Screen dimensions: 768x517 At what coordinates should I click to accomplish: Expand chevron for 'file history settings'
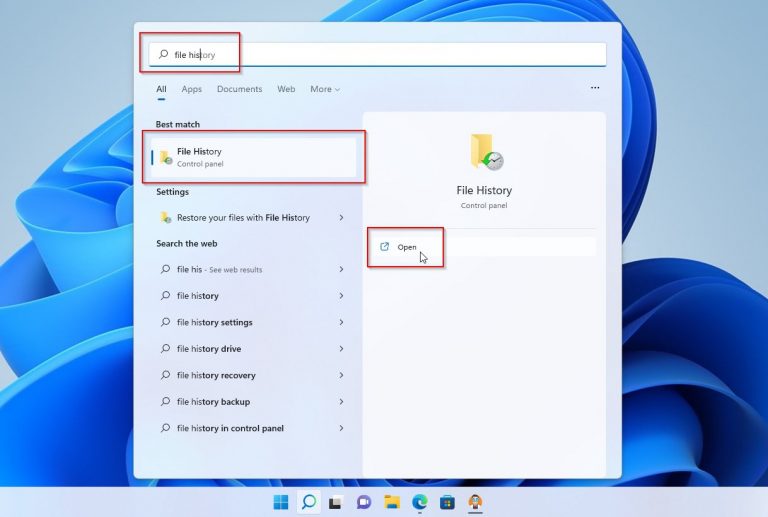[341, 322]
